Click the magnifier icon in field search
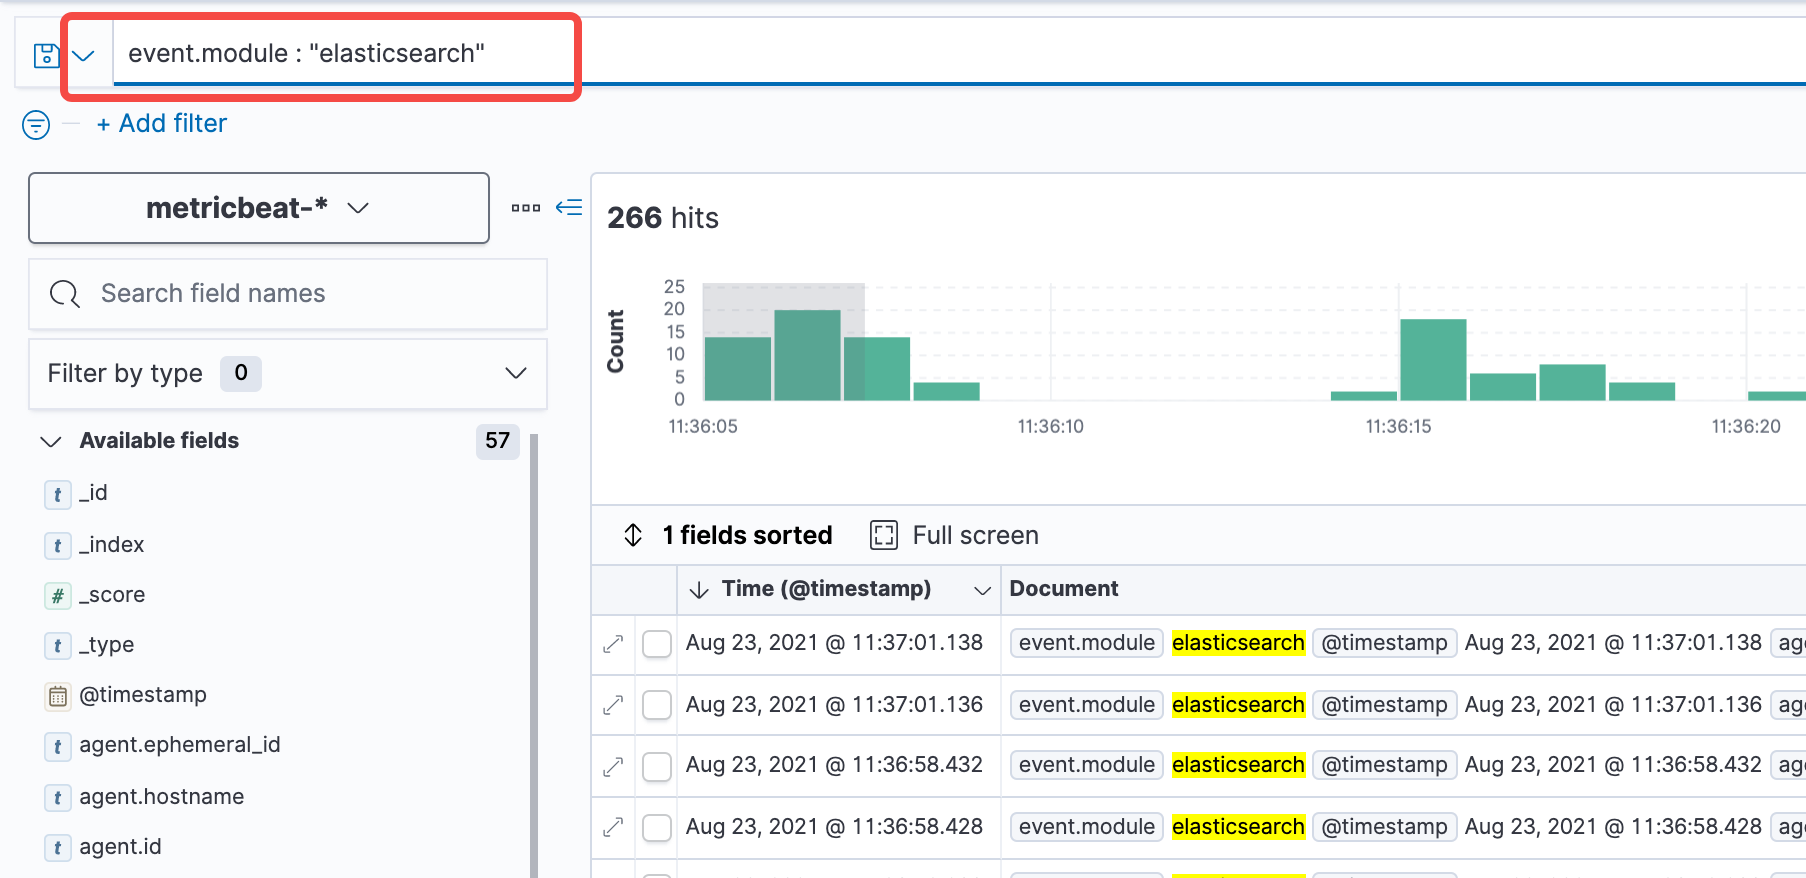 (65, 294)
